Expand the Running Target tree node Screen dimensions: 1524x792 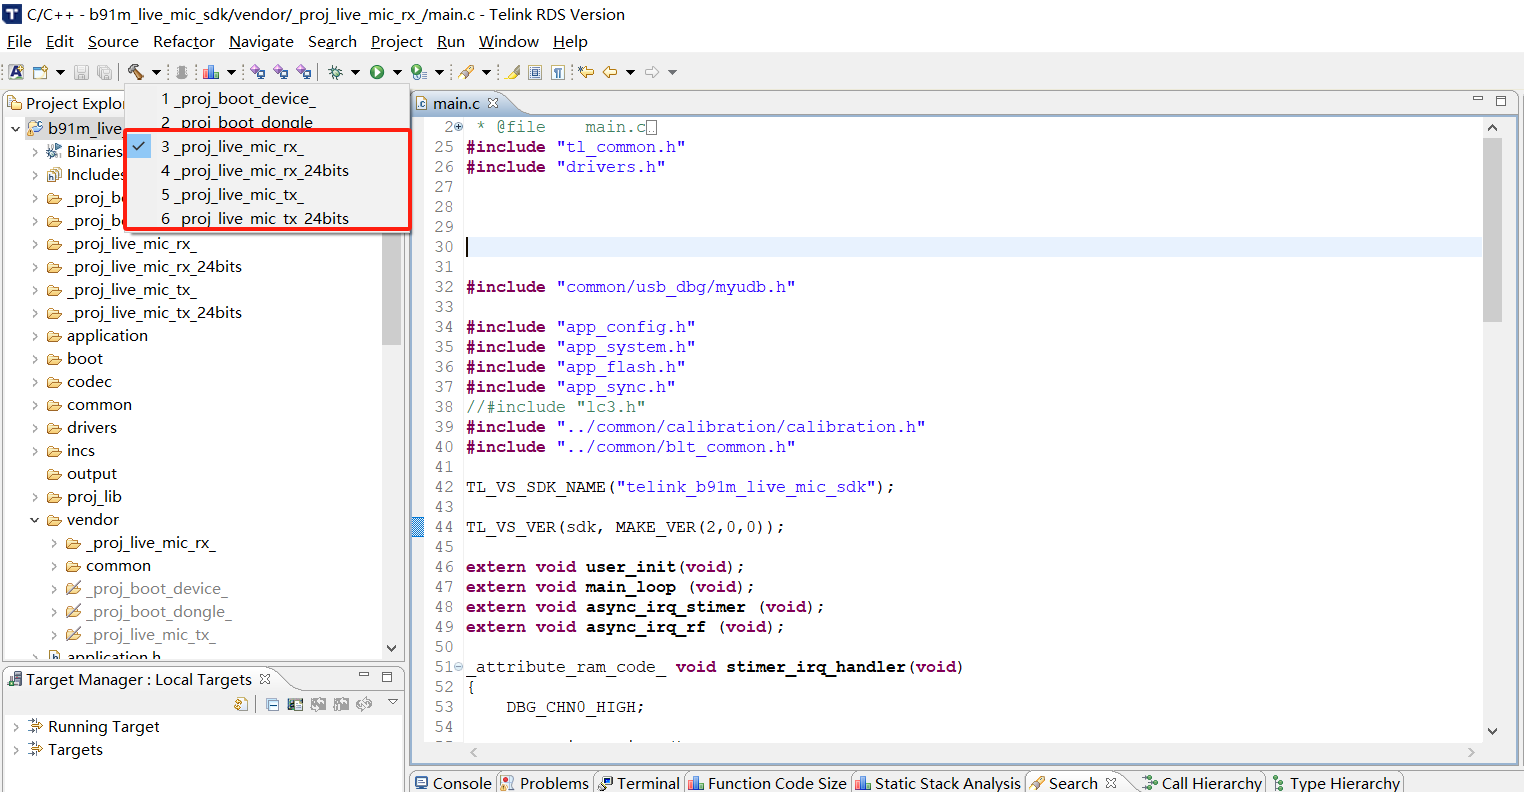[x=16, y=727]
